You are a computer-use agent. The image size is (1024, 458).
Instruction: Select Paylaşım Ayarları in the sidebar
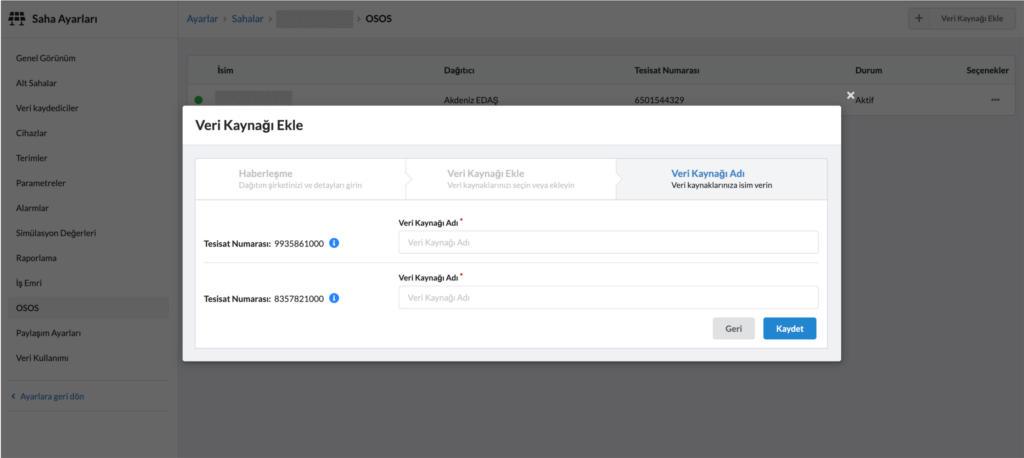(48, 333)
